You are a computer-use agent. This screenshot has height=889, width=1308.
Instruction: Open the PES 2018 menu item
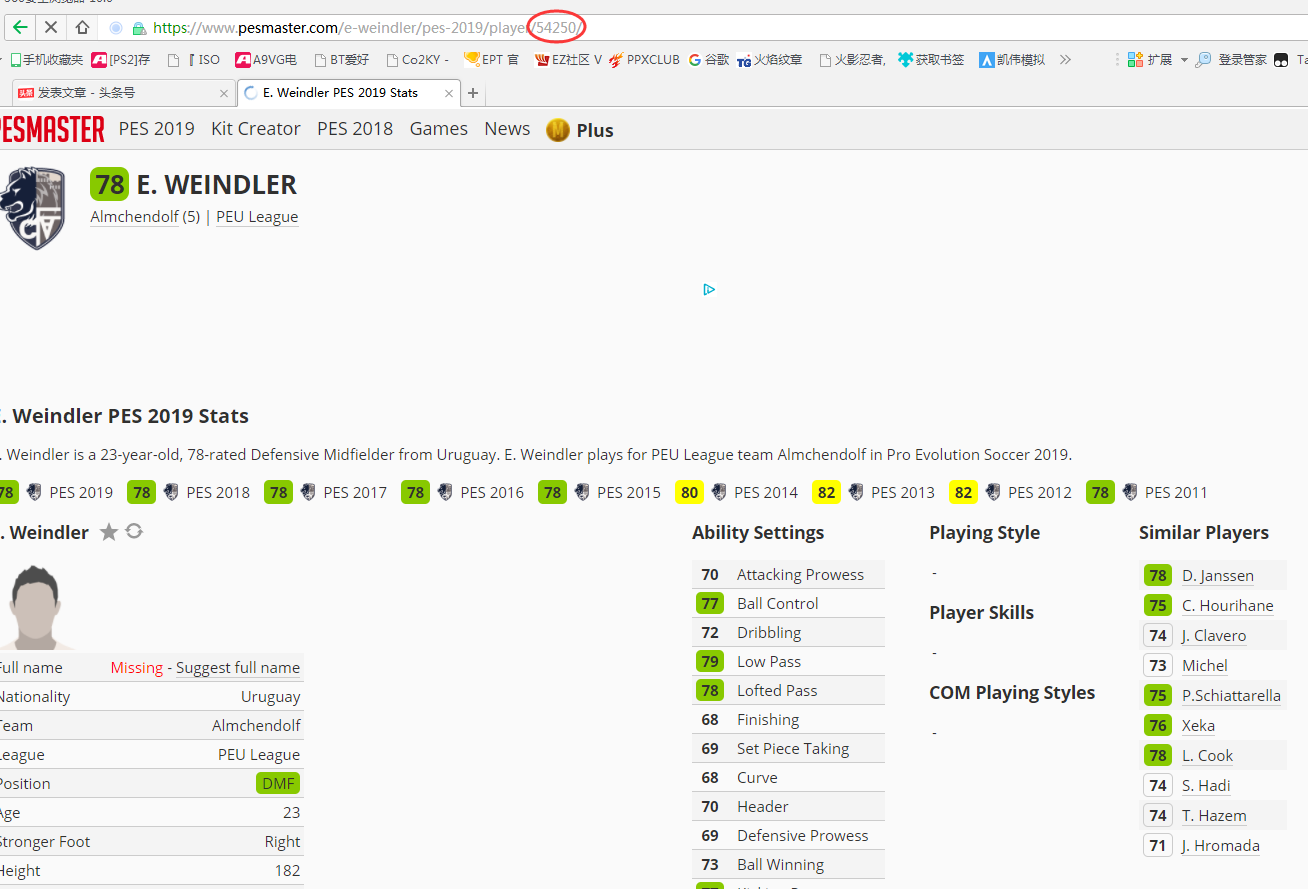pyautogui.click(x=355, y=129)
